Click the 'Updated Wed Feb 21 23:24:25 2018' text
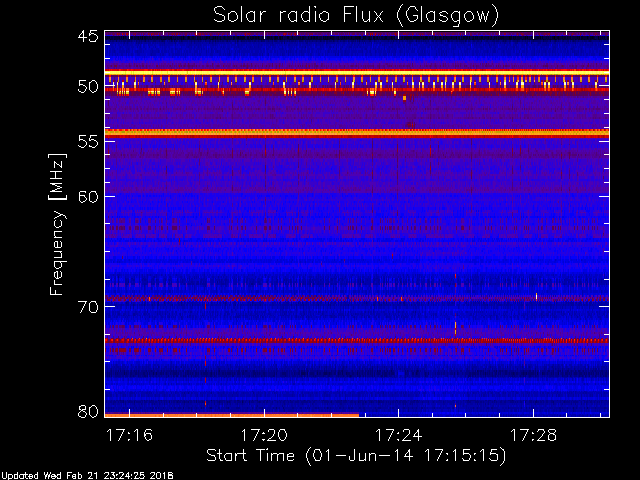Viewport: 640px width, 480px height. 87,476
